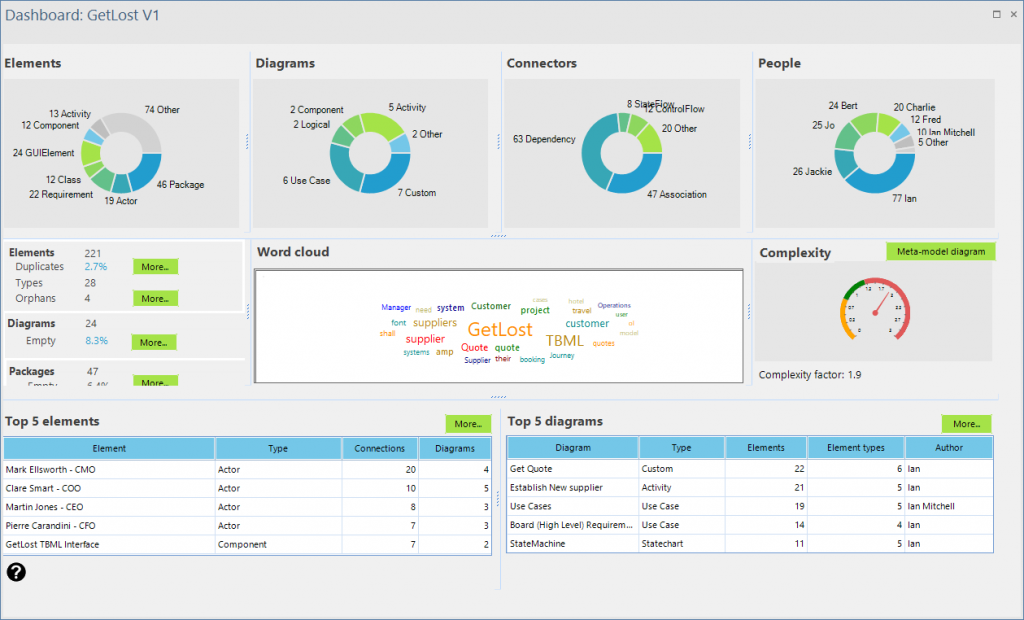The image size is (1024, 620).
Task: Sort elements table by Connections column
Action: tap(380, 448)
